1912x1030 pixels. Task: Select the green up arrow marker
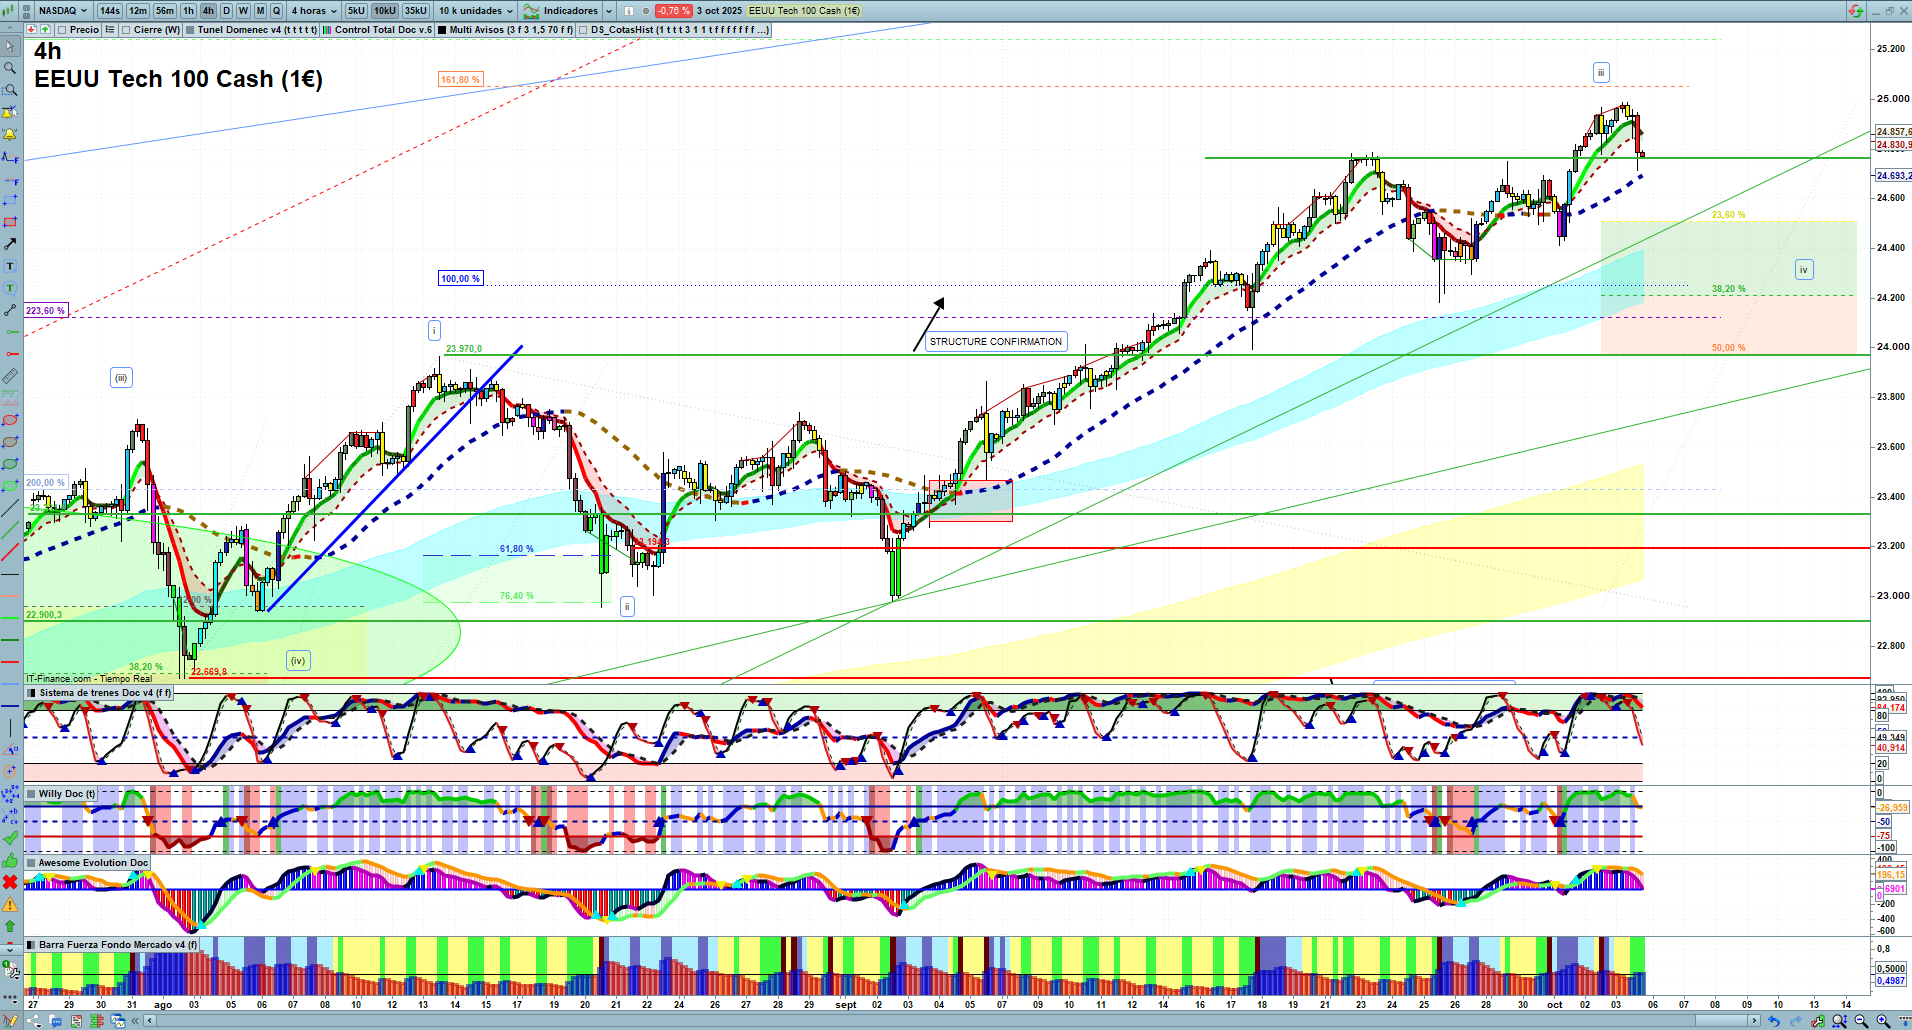10,926
